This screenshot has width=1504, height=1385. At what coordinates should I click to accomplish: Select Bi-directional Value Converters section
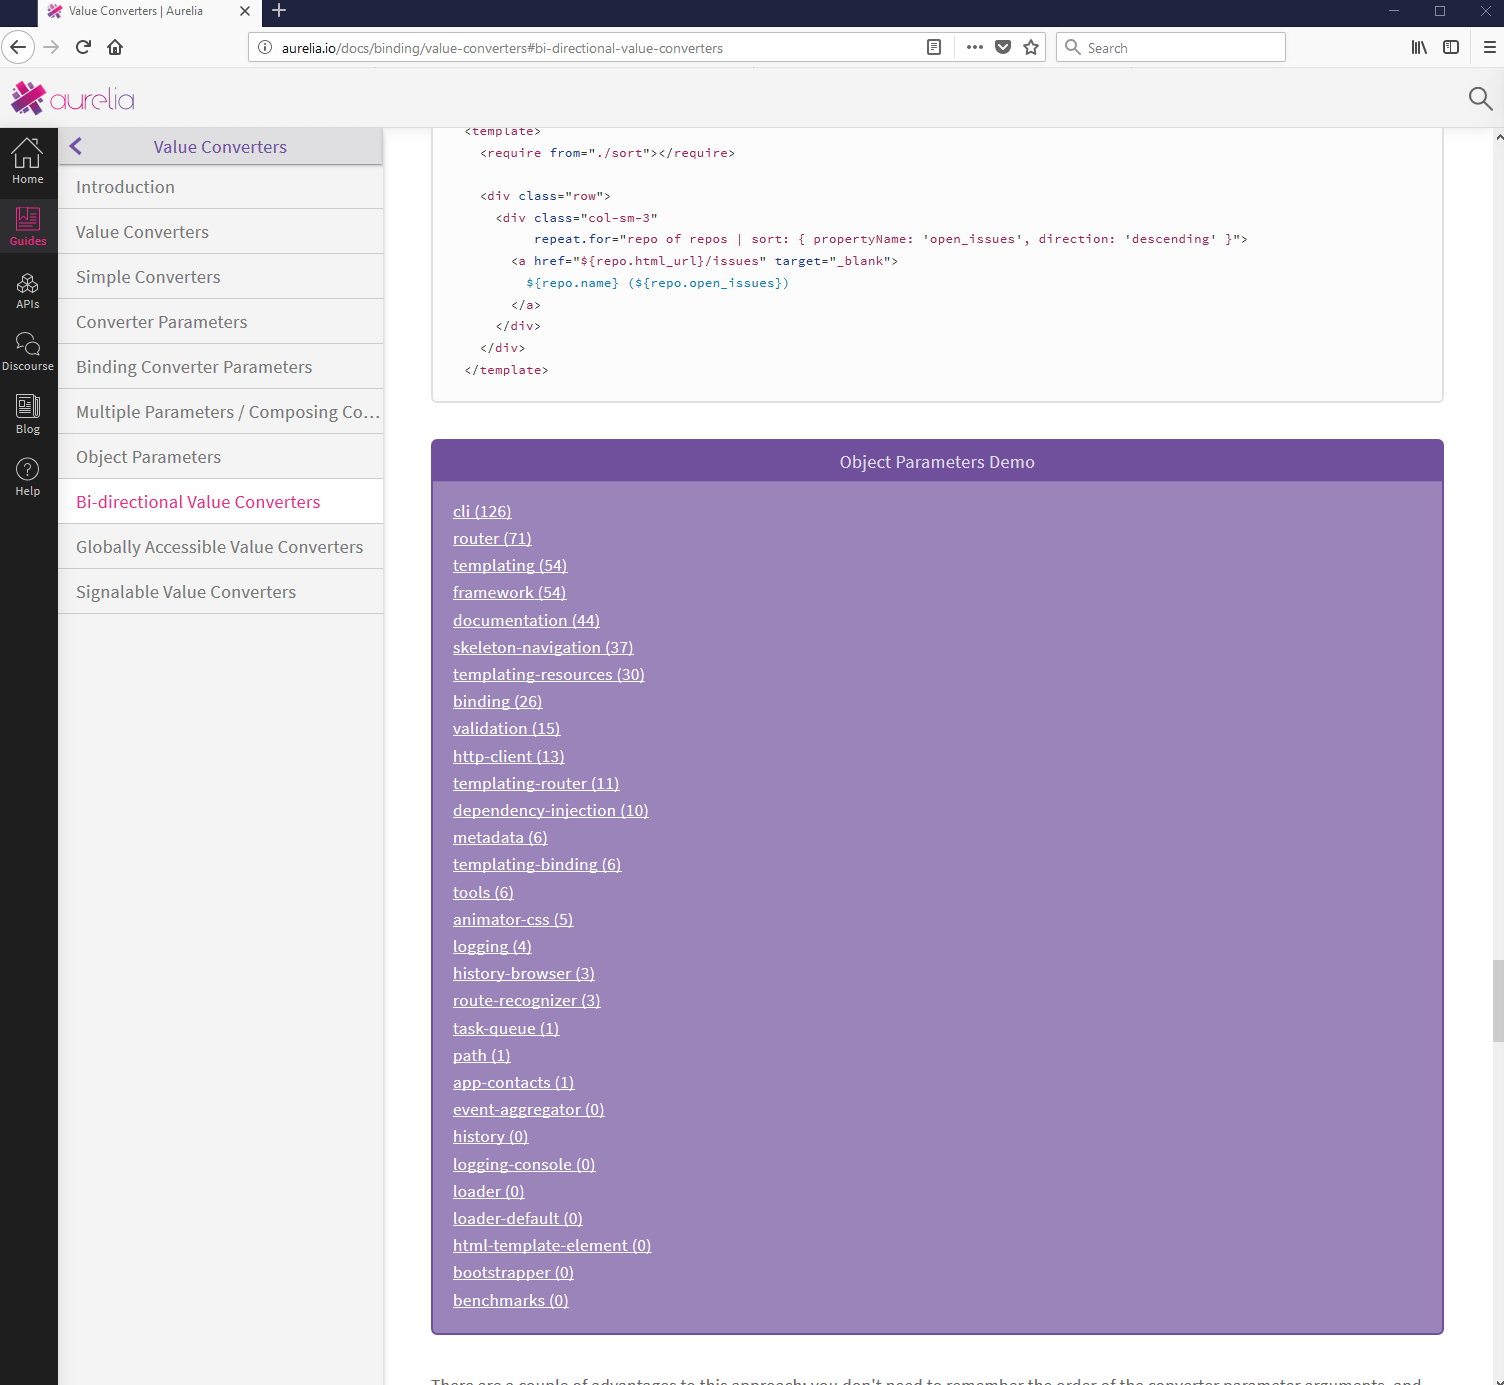point(220,502)
